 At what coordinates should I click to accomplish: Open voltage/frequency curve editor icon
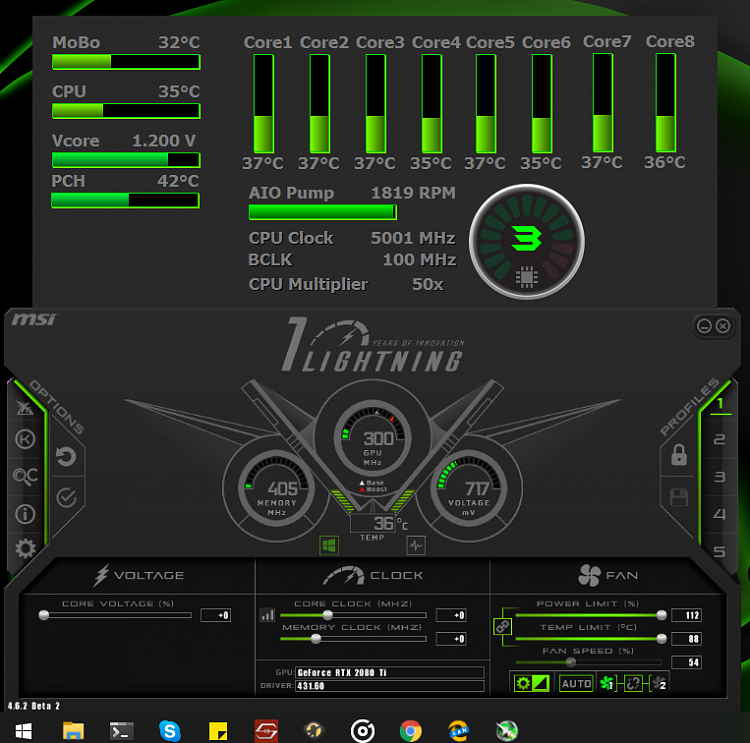click(x=267, y=615)
